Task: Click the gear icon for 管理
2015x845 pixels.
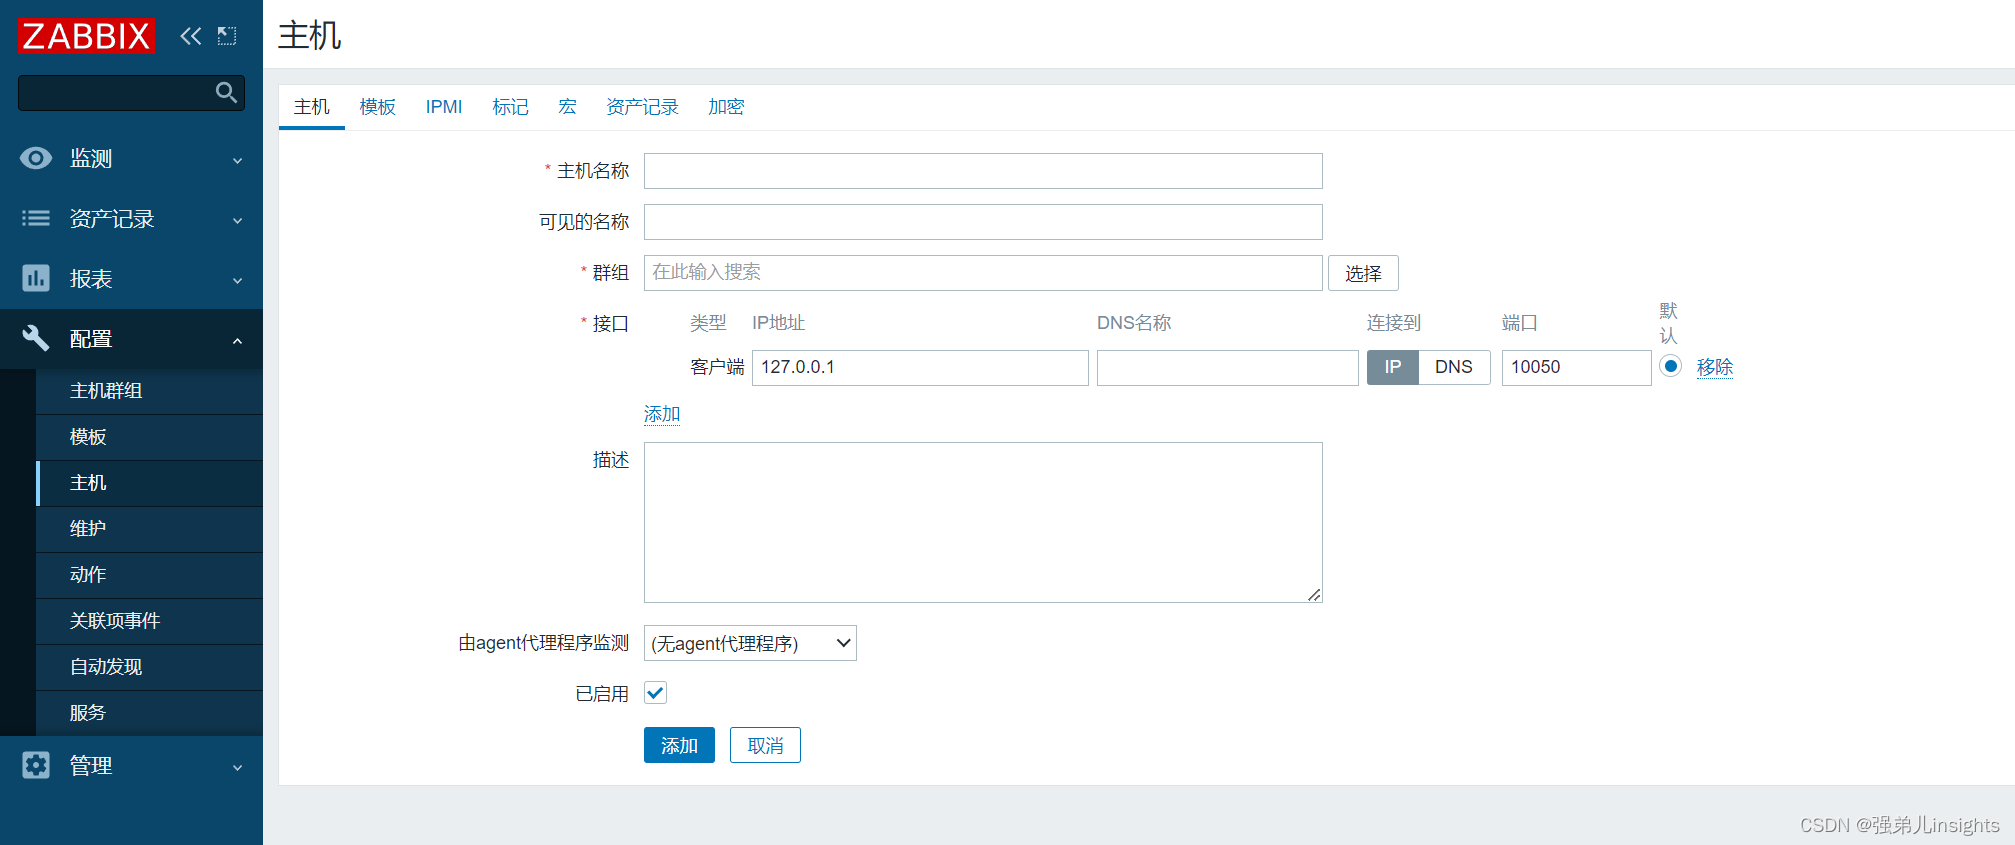Action: point(36,765)
